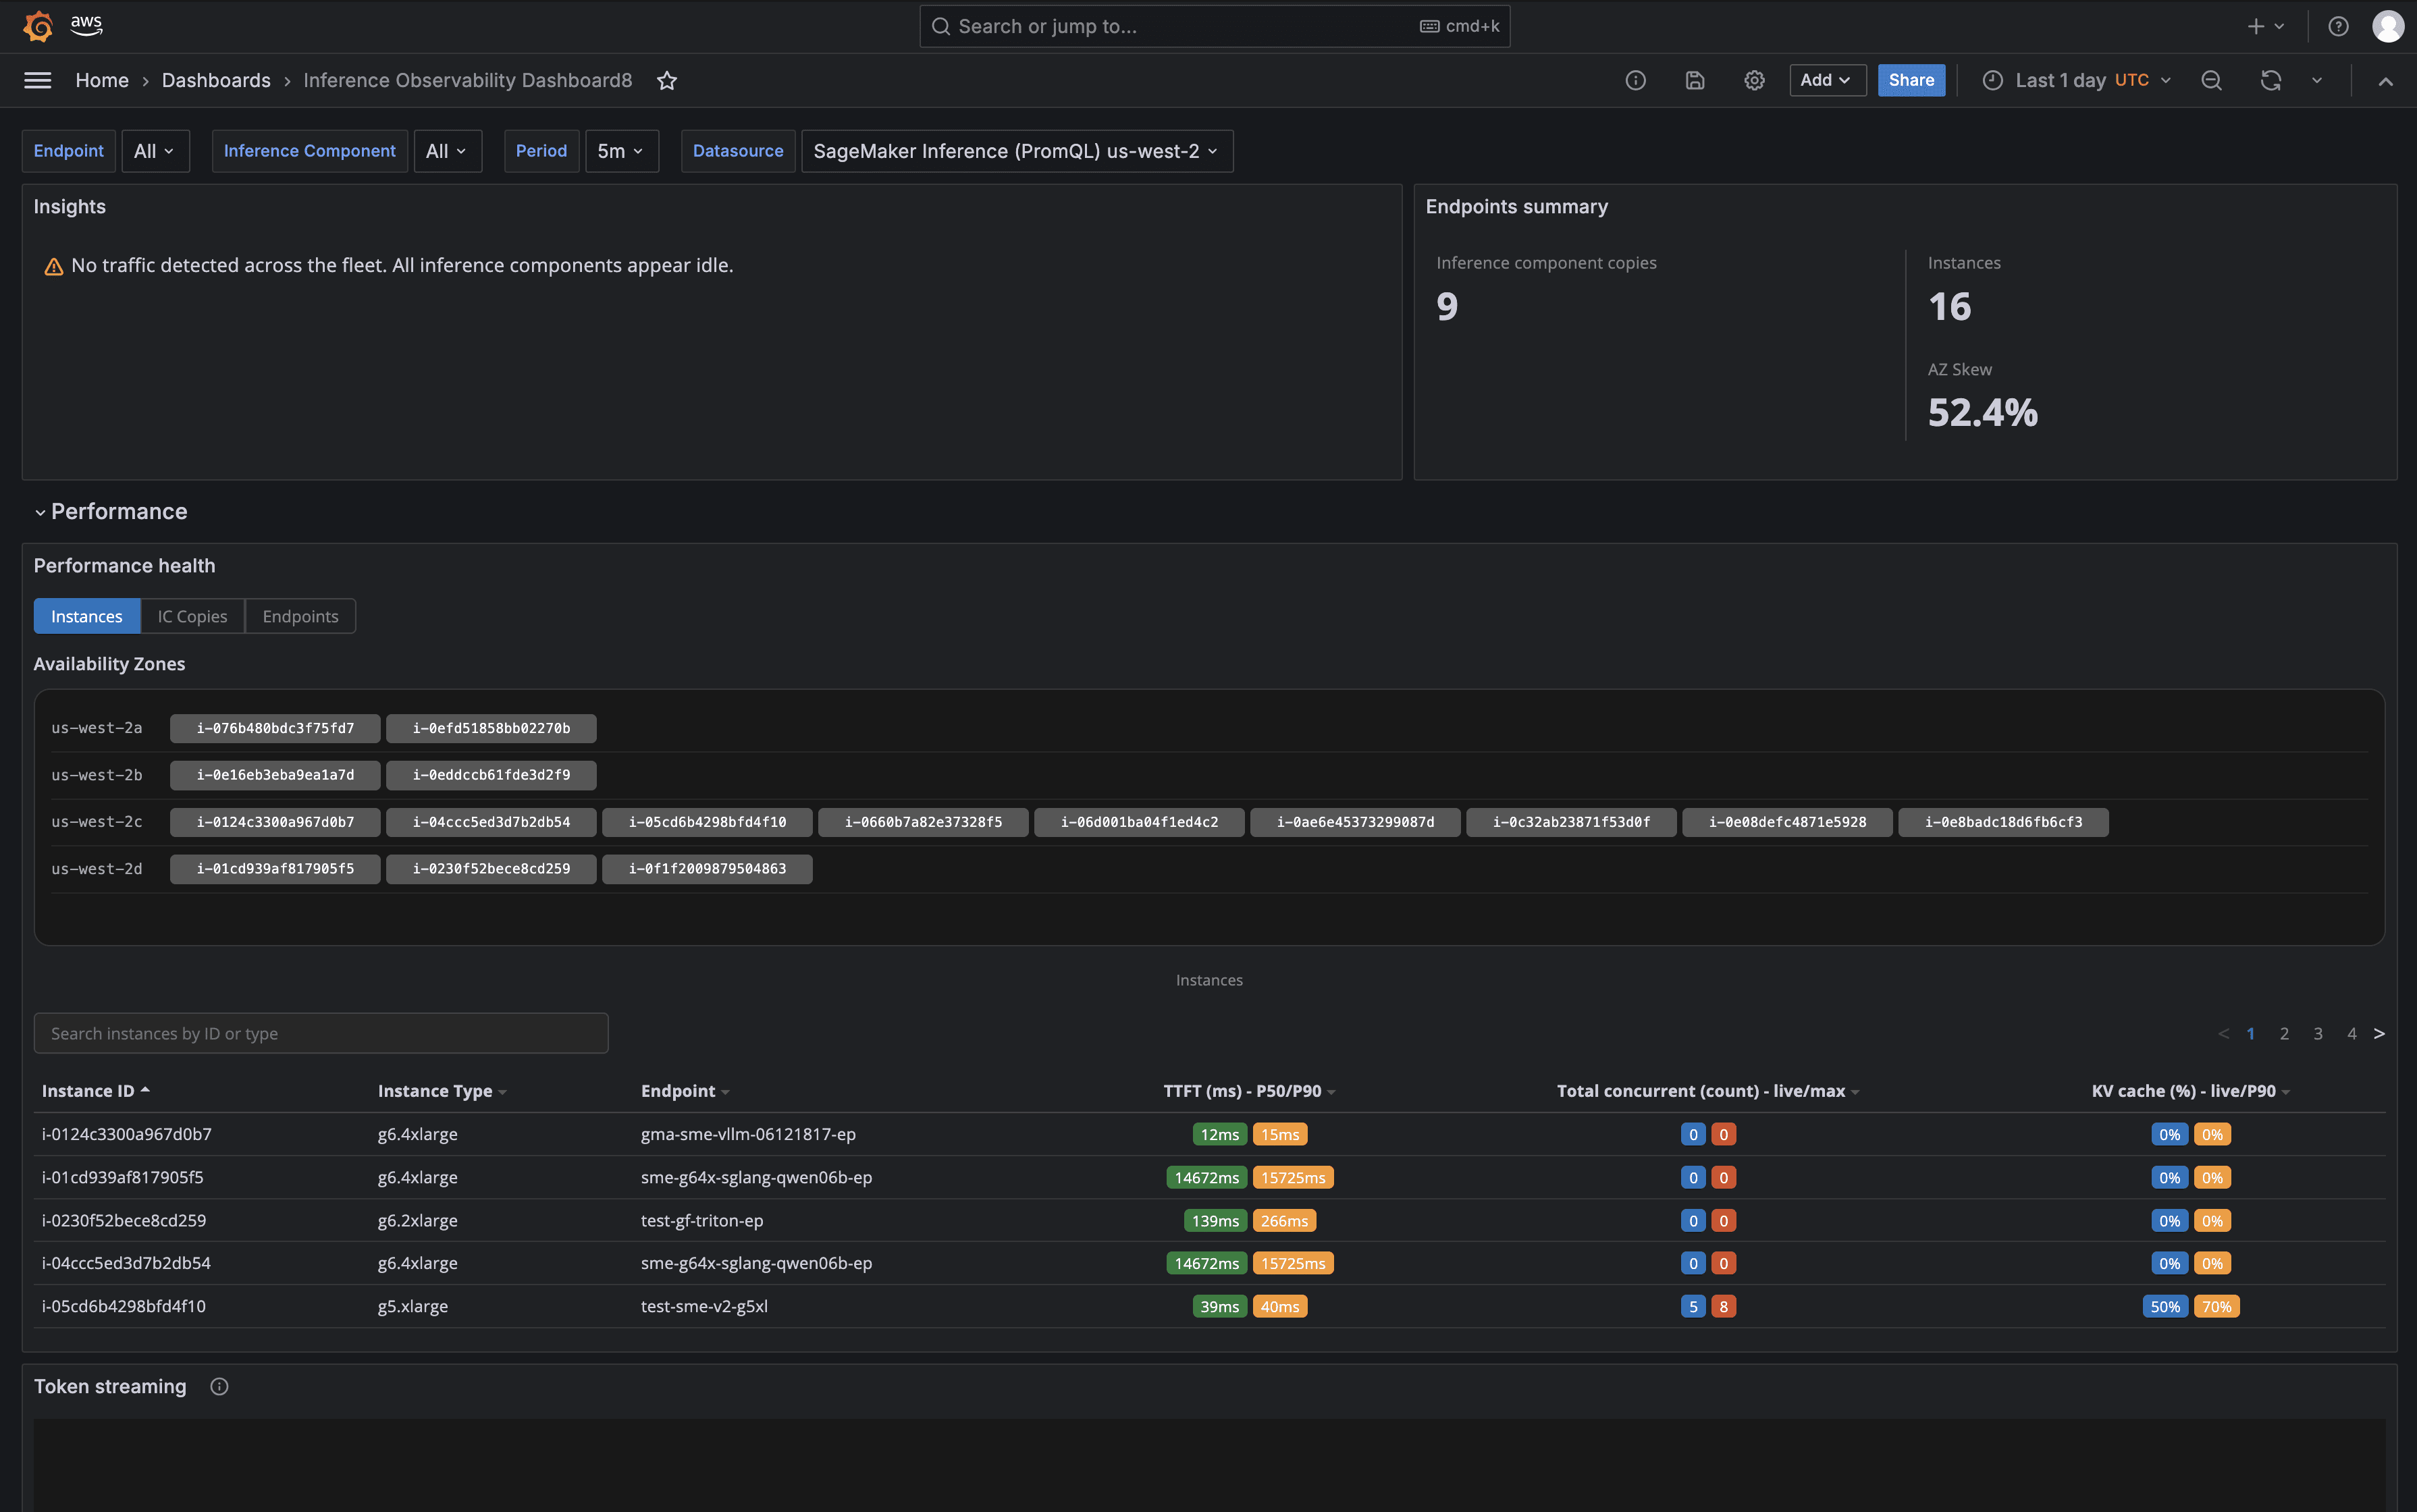Click the clock icon in time picker

point(1992,80)
